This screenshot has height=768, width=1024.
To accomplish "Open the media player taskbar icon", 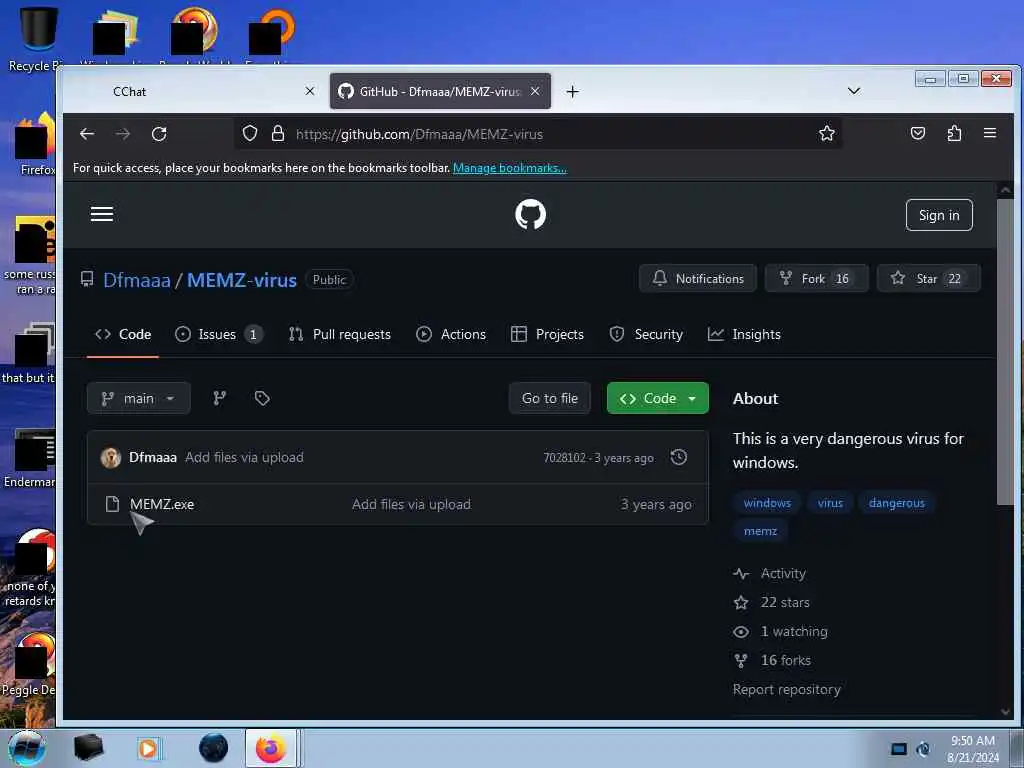I will [x=149, y=748].
